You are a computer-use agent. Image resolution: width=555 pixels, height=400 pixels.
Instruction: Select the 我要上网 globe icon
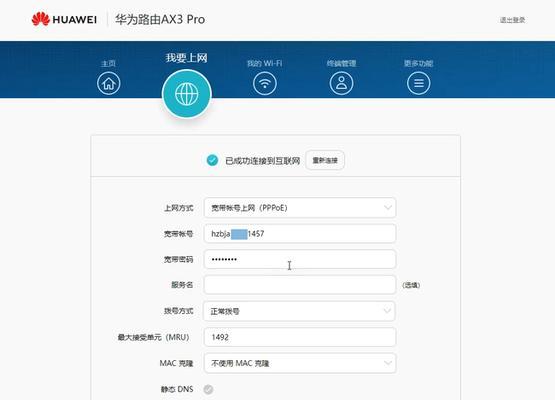point(187,94)
